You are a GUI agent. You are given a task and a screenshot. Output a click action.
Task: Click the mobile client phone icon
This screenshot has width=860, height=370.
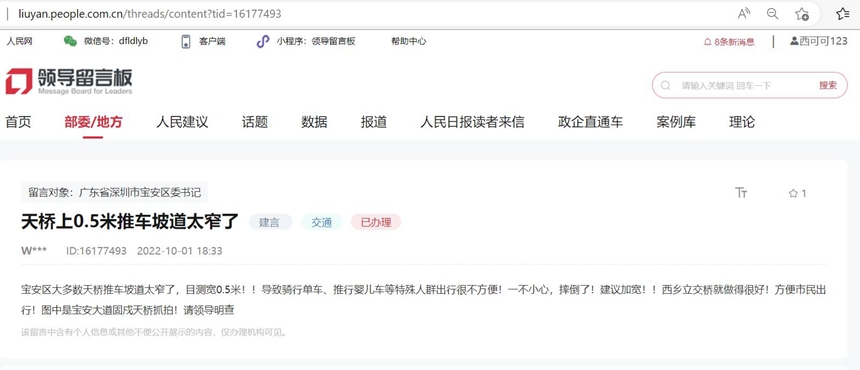186,41
